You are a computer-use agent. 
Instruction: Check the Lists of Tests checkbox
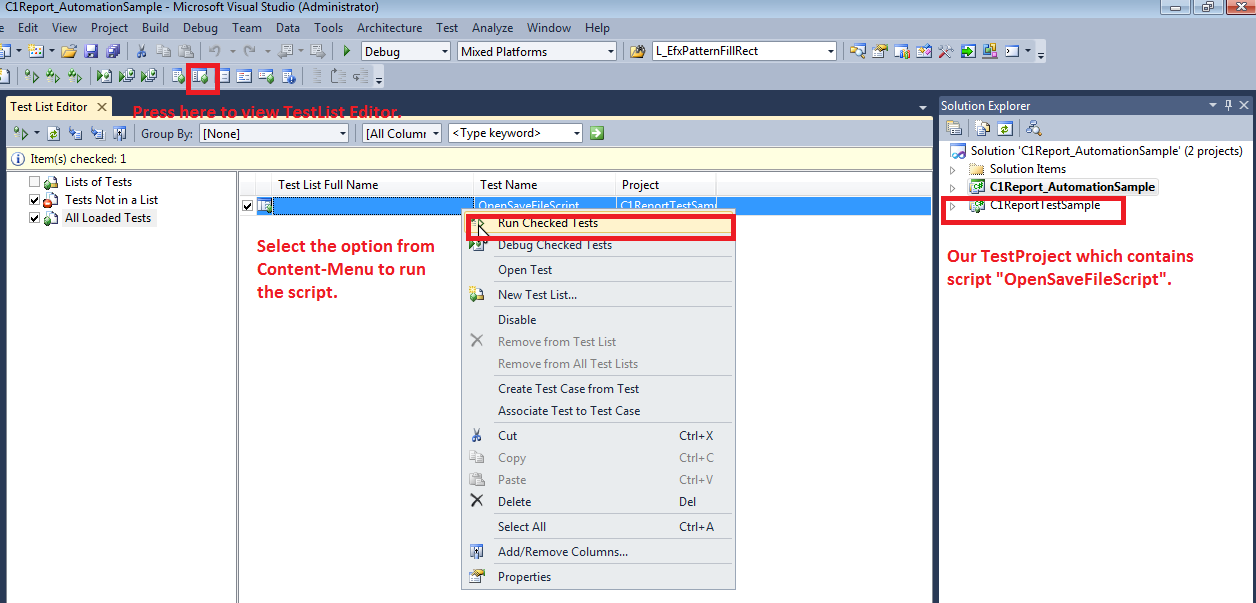pyautogui.click(x=35, y=182)
